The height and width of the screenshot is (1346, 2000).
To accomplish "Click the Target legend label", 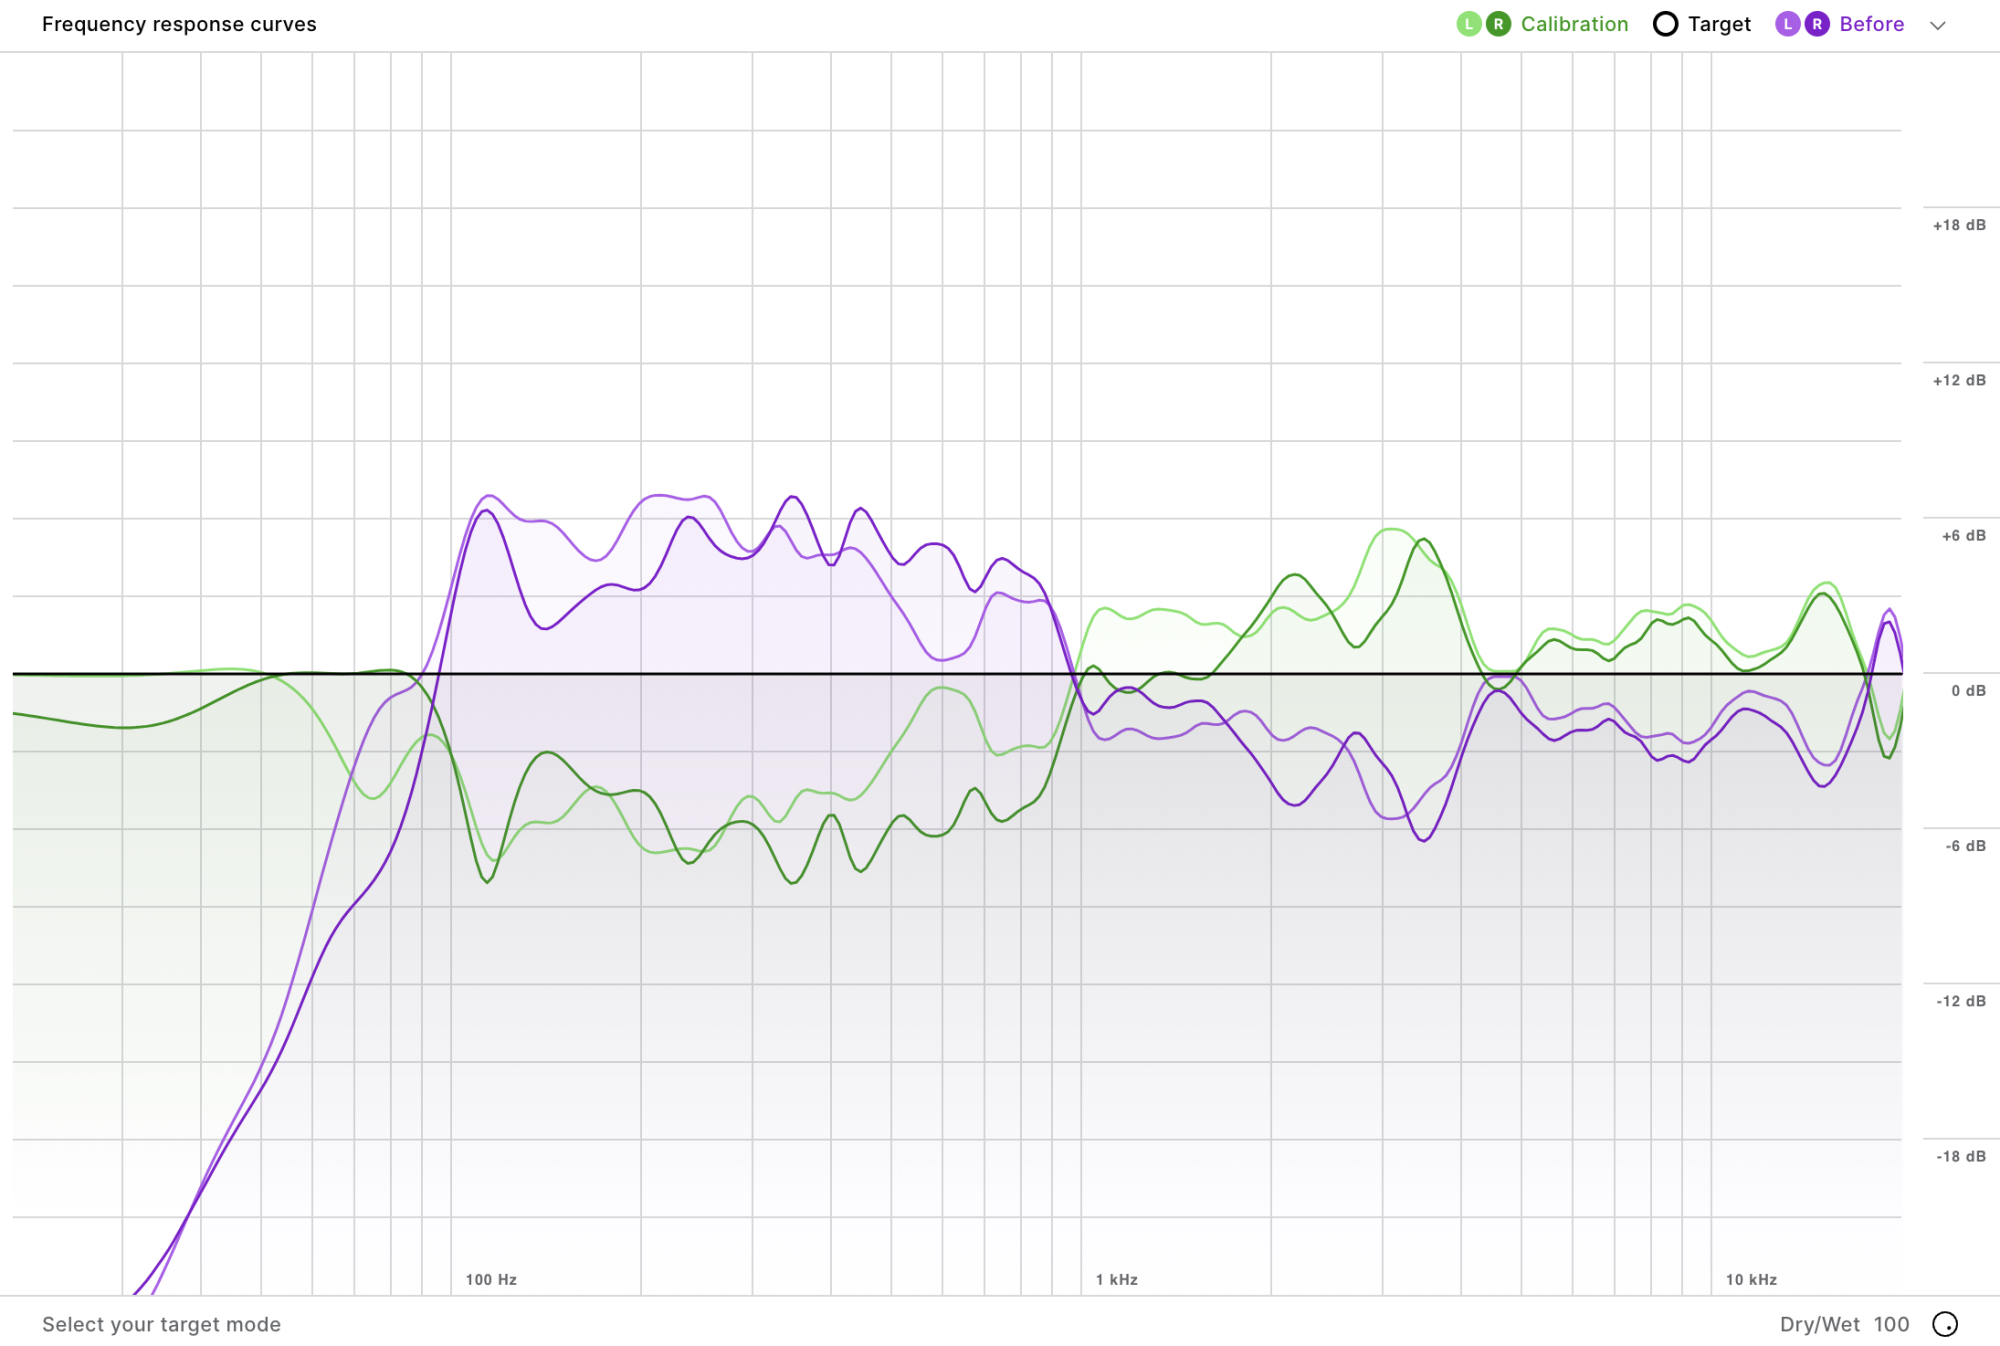I will 1719,24.
